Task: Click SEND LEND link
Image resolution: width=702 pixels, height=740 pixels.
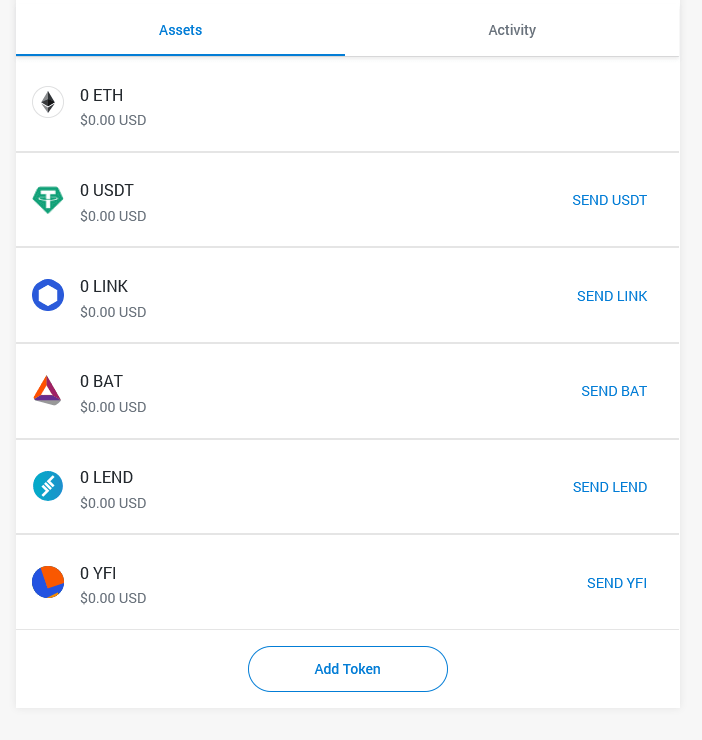Action: [610, 487]
